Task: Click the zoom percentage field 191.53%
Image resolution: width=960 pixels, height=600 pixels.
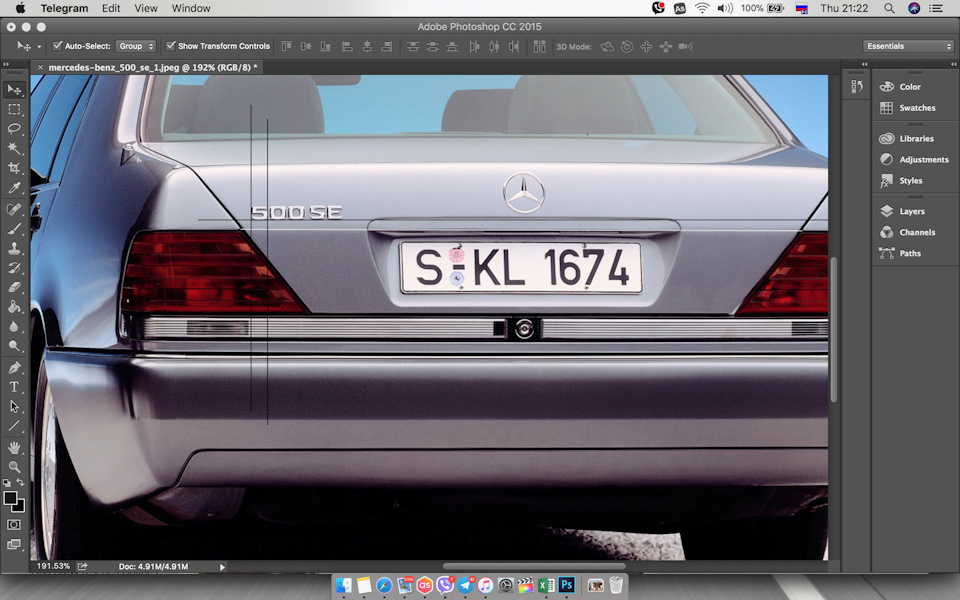Action: (x=53, y=566)
